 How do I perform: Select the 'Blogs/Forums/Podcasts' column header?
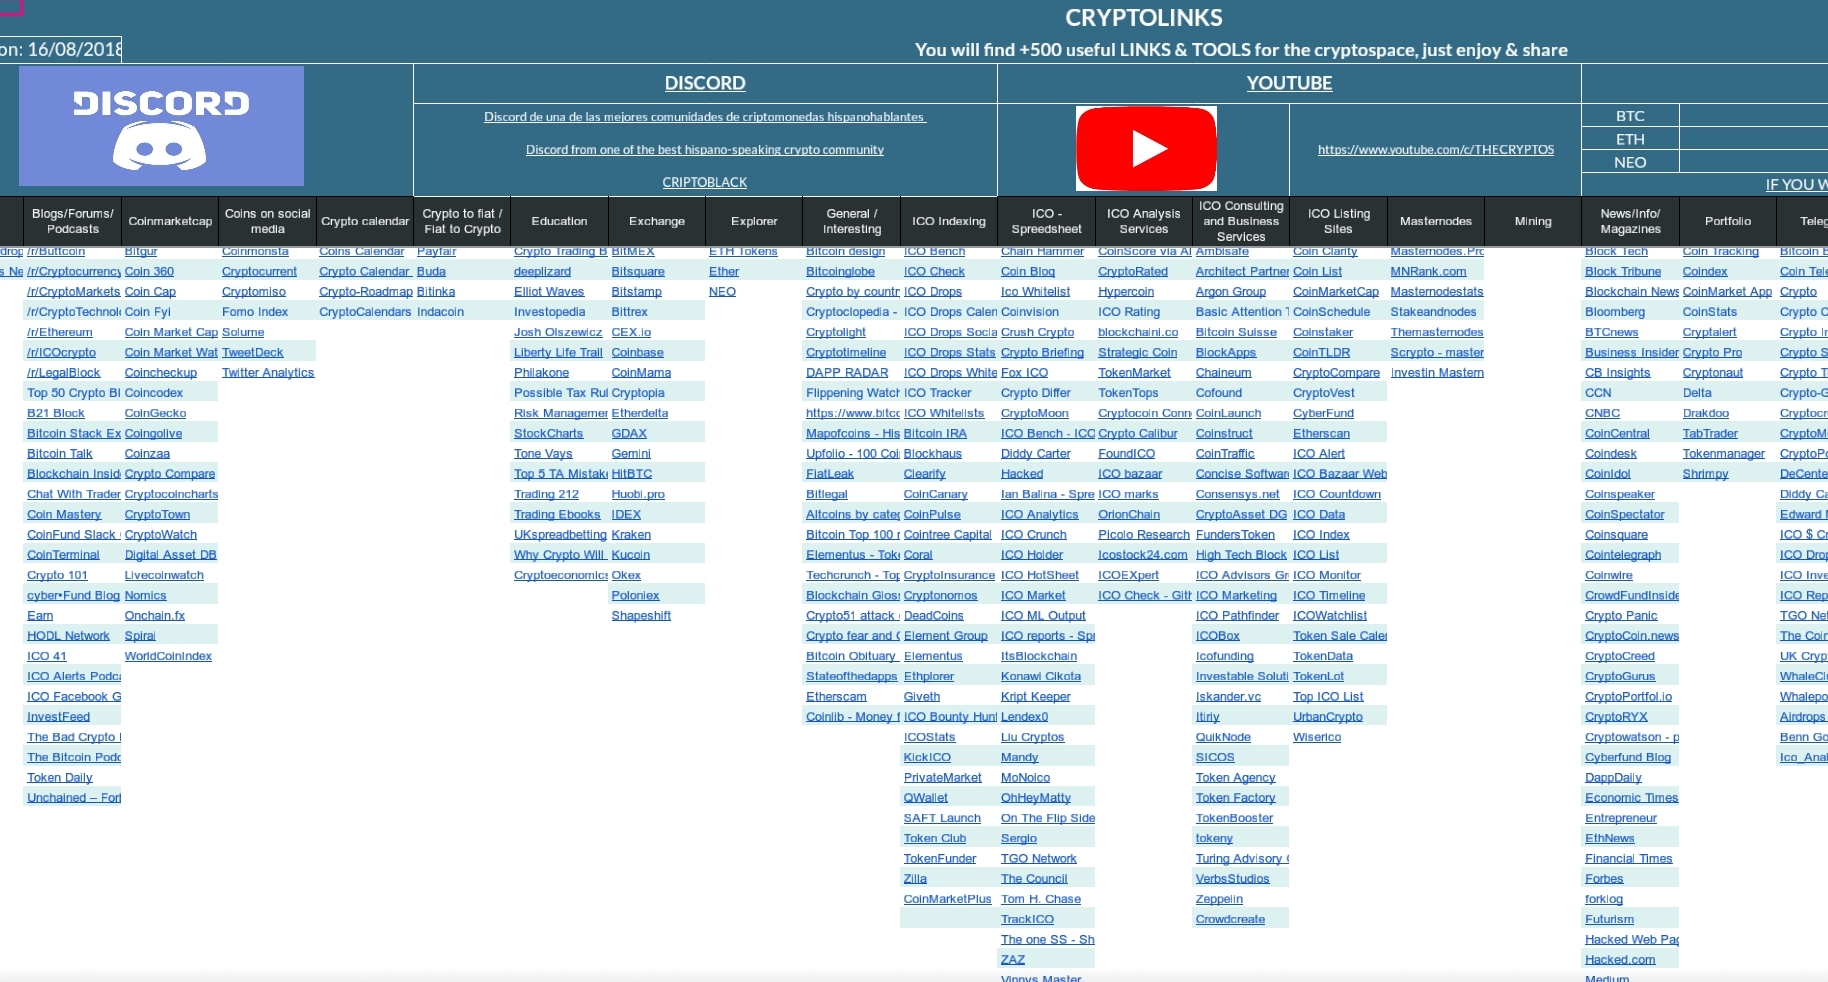click(x=73, y=221)
